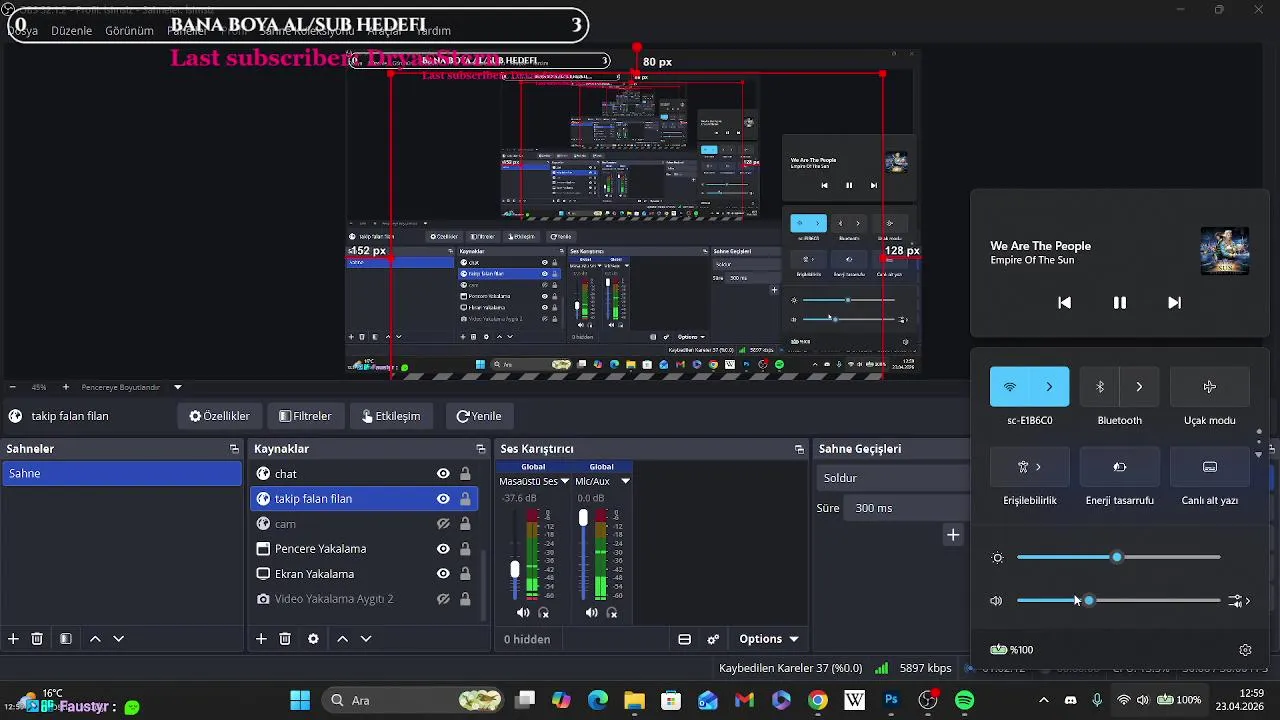Hide the Pencere Yakalama source
The width and height of the screenshot is (1280, 720).
443,549
